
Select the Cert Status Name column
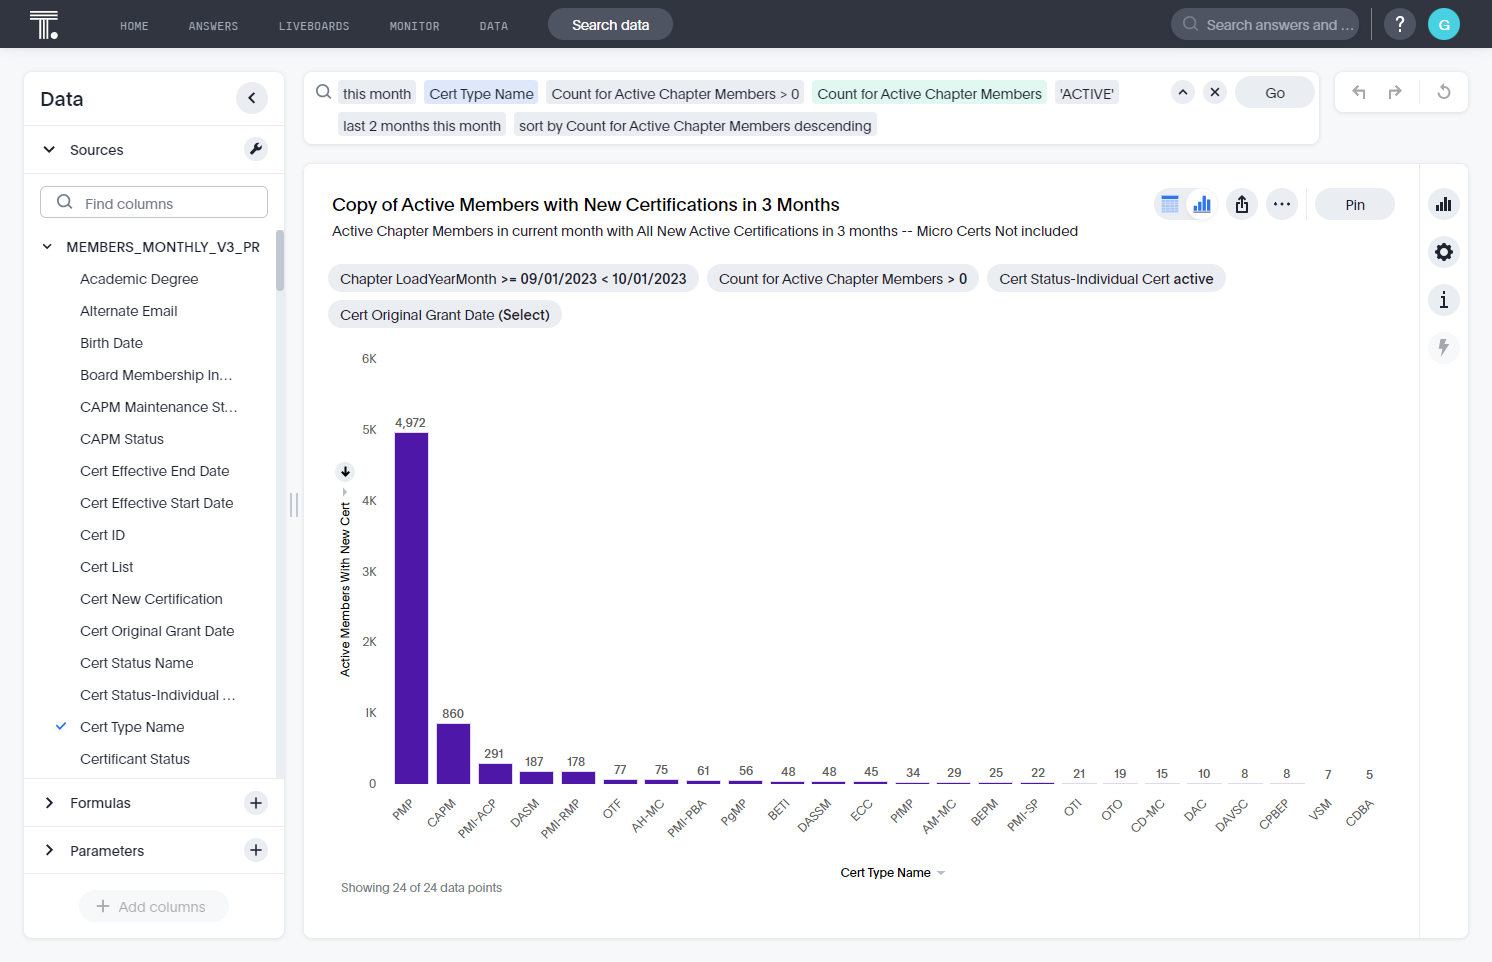tap(137, 663)
